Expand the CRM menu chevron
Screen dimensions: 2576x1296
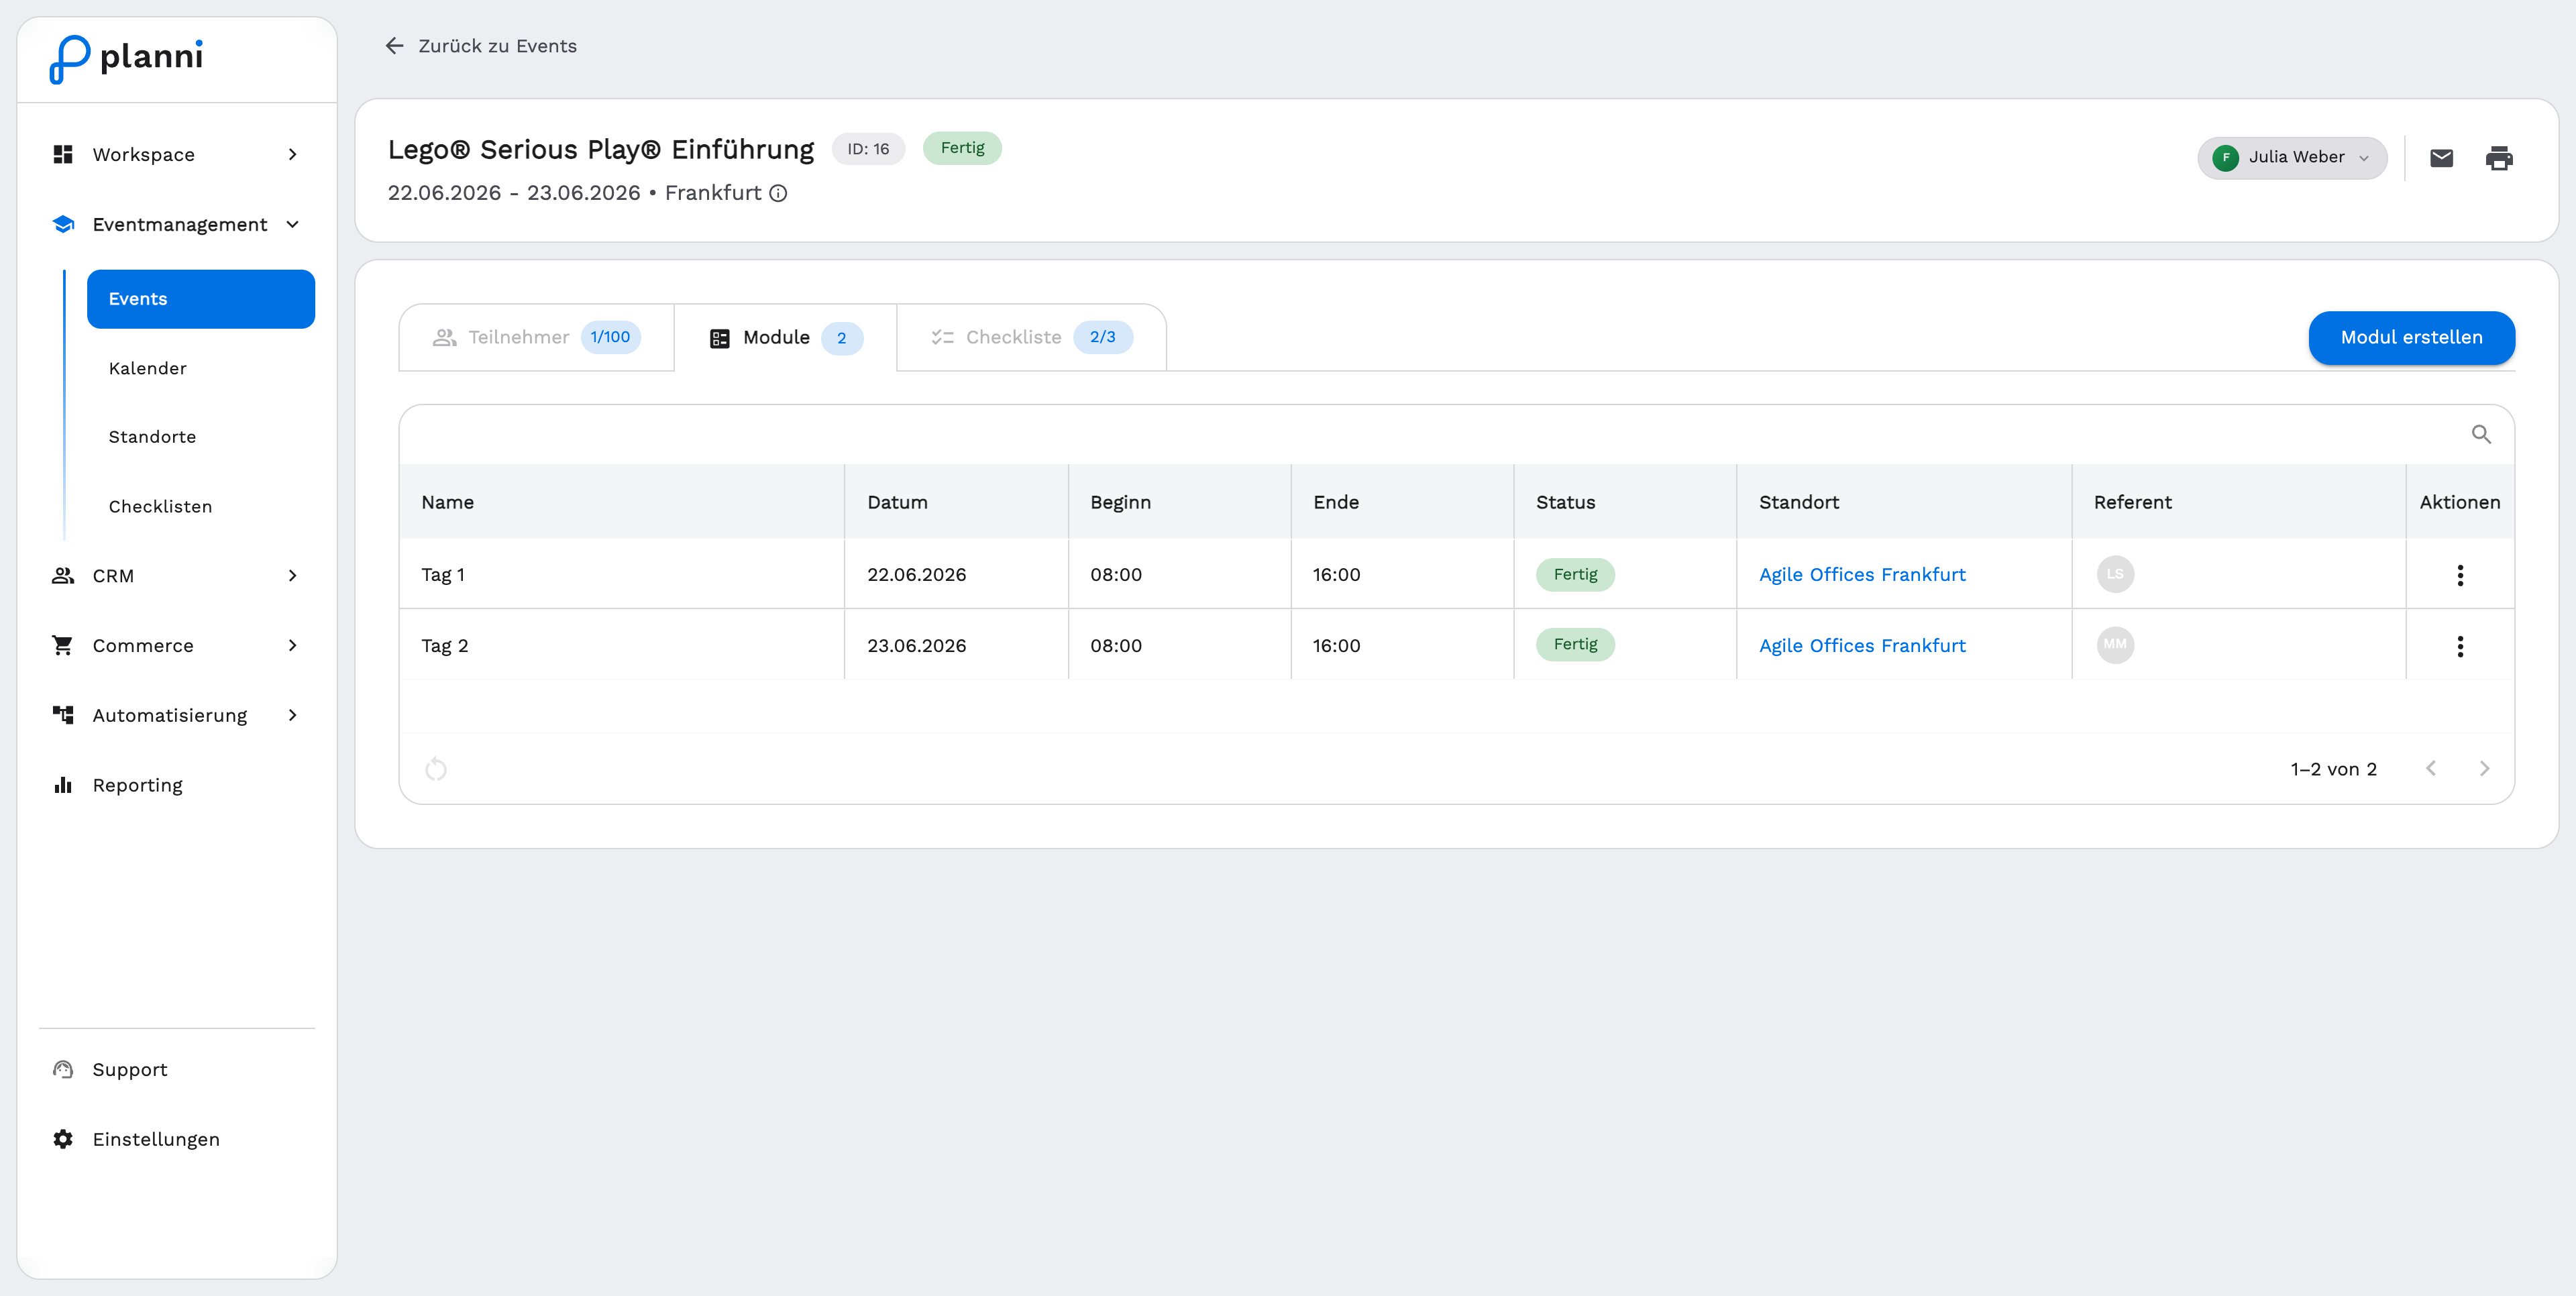[292, 576]
